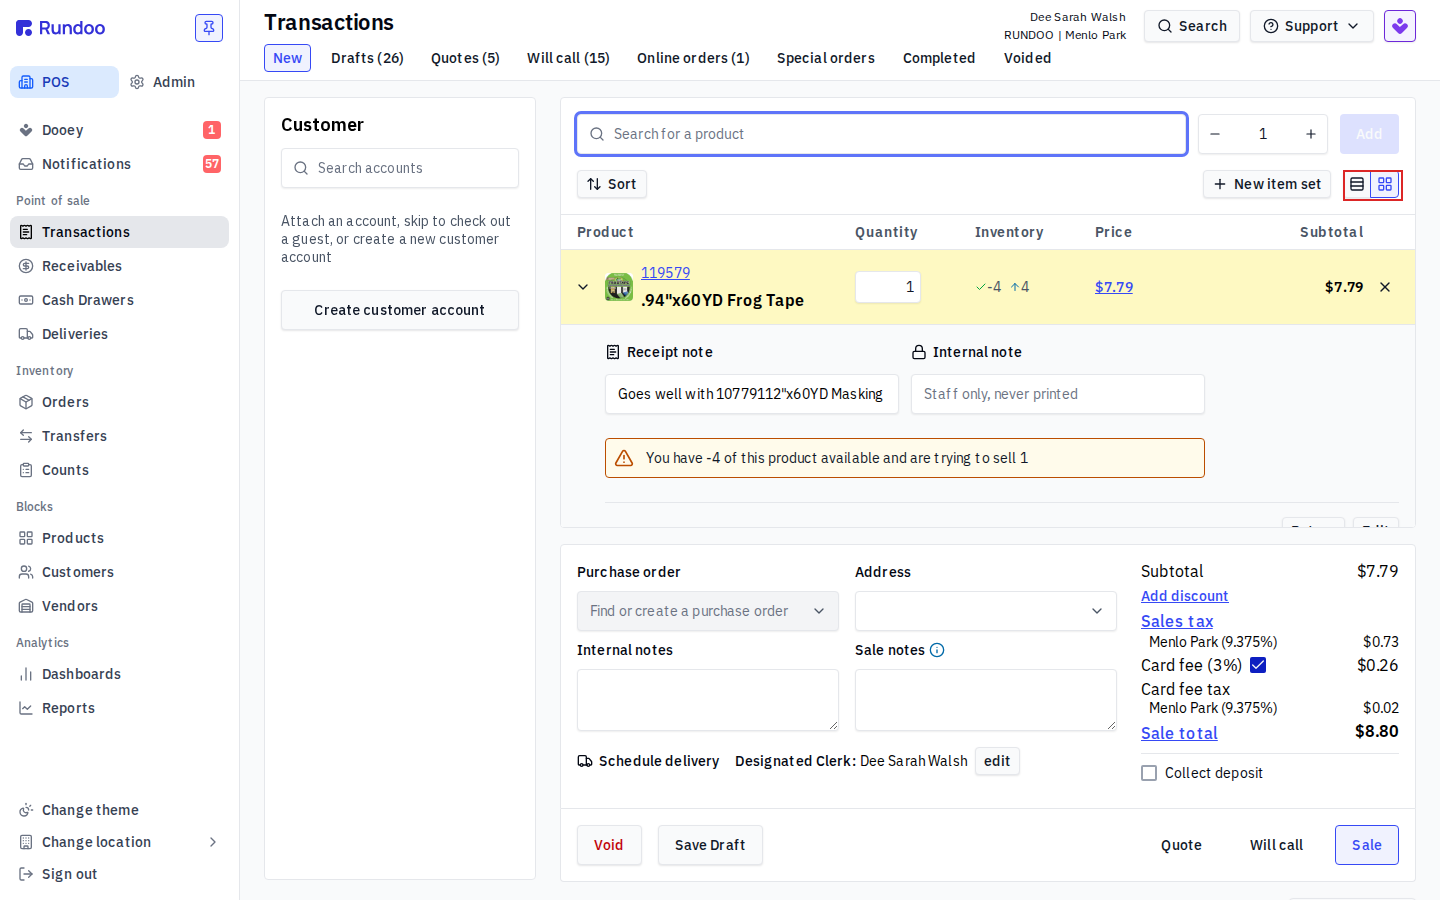The image size is (1440, 900).
Task: Open Notifications in the sidebar
Action: tap(119, 164)
